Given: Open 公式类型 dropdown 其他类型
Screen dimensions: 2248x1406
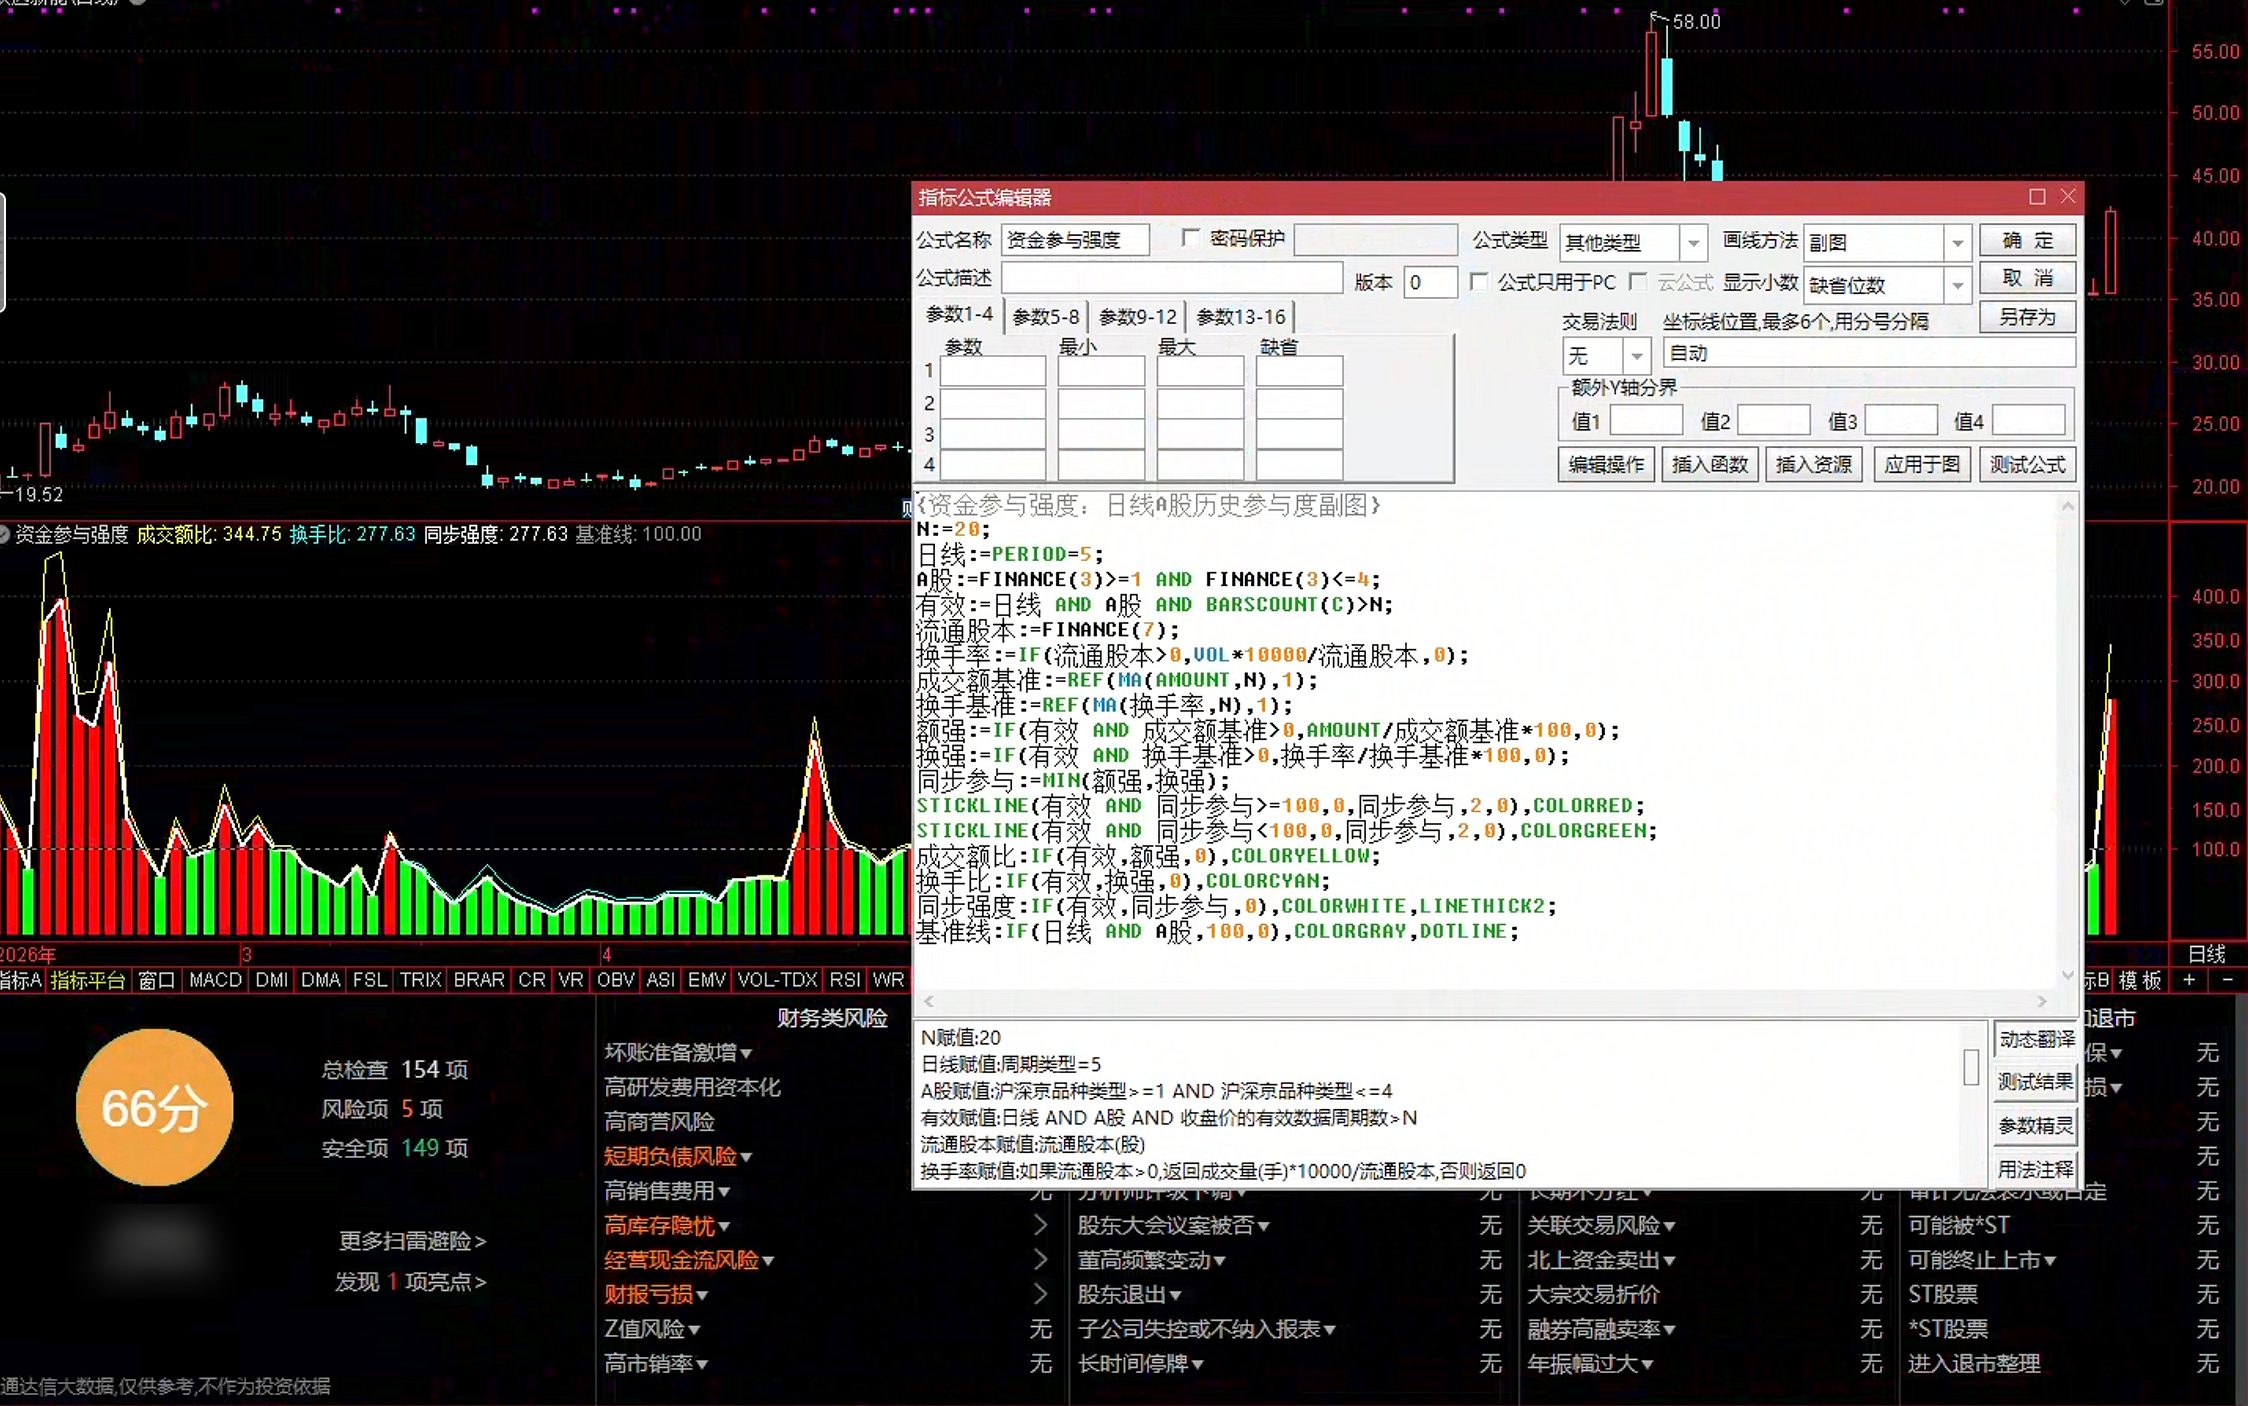Looking at the screenshot, I should [1632, 242].
